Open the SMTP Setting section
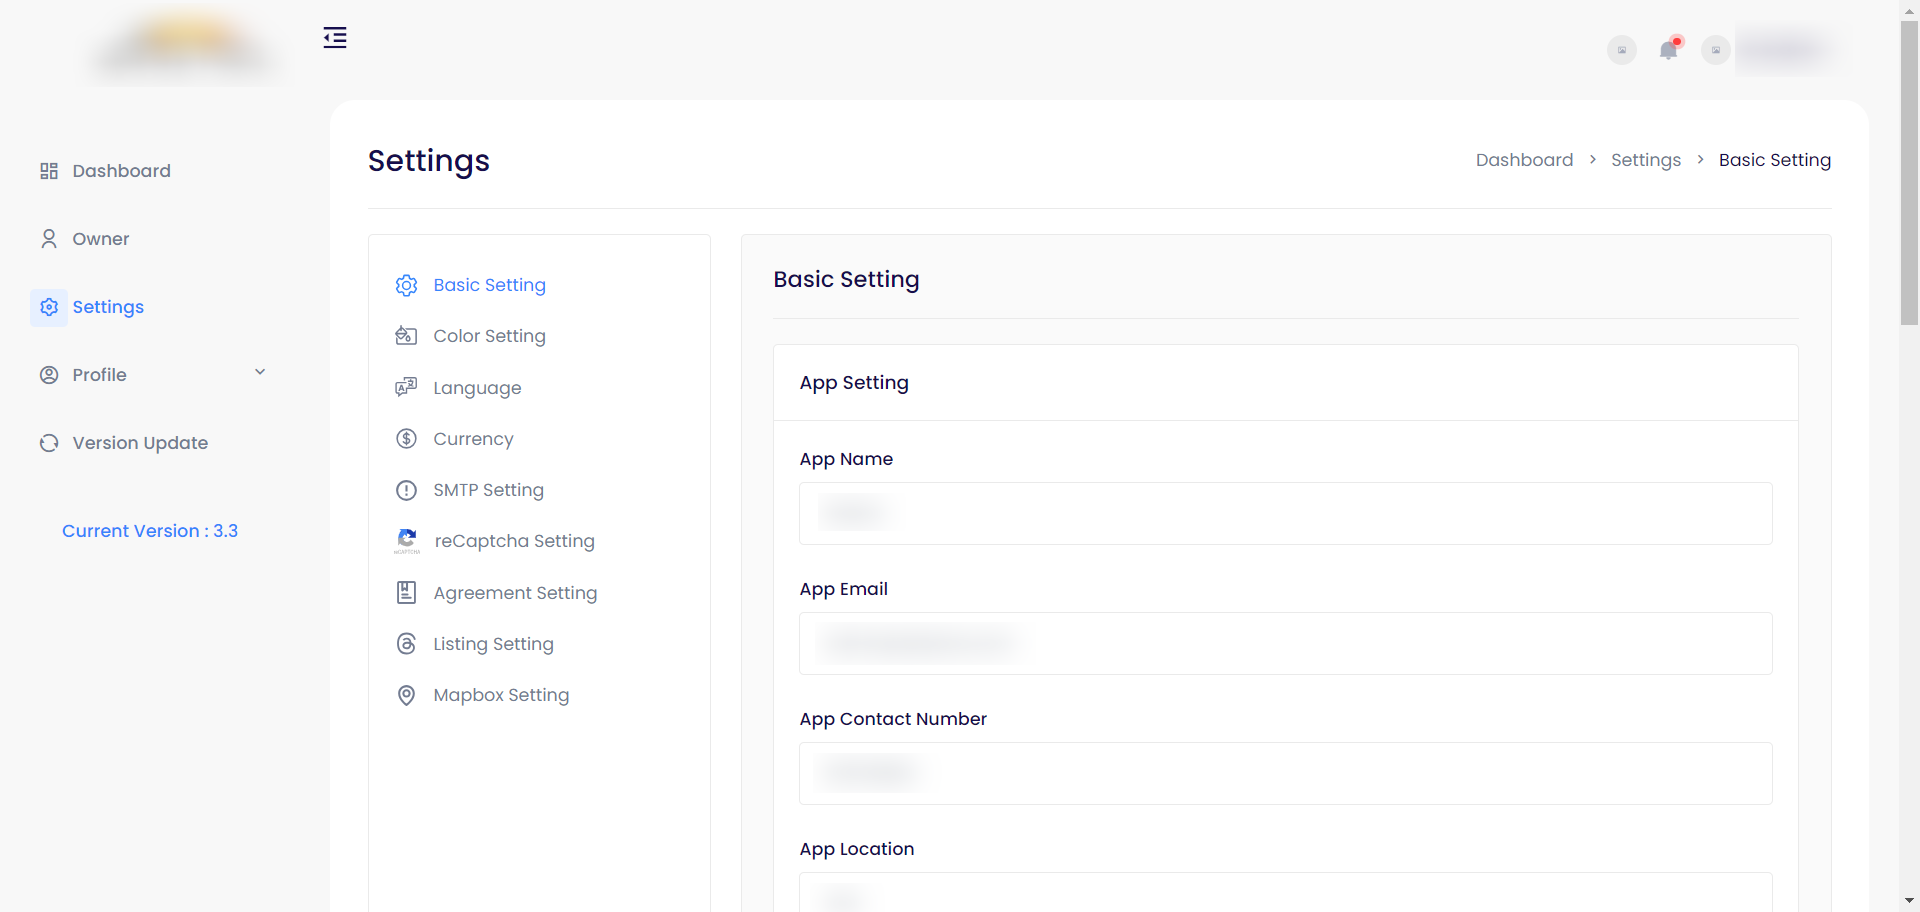This screenshot has height=912, width=1920. [x=488, y=490]
